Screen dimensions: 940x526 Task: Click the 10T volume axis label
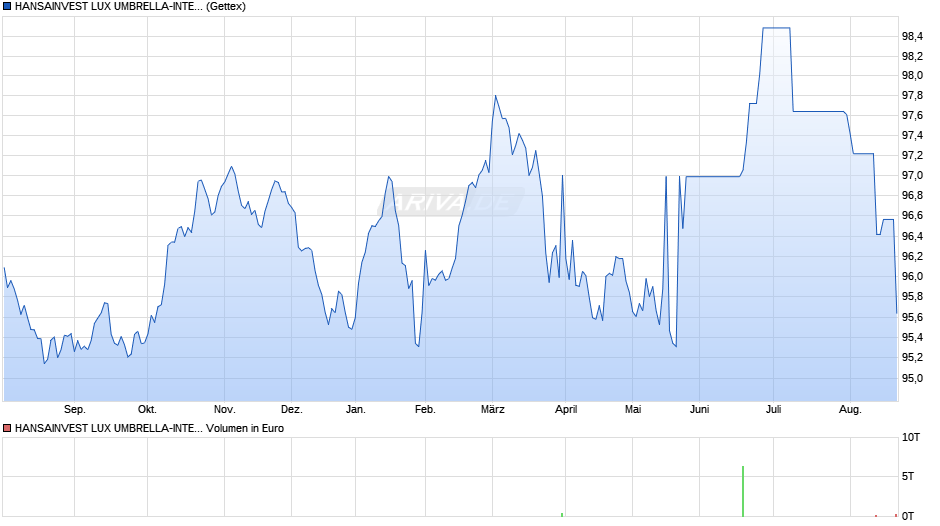tap(911, 437)
